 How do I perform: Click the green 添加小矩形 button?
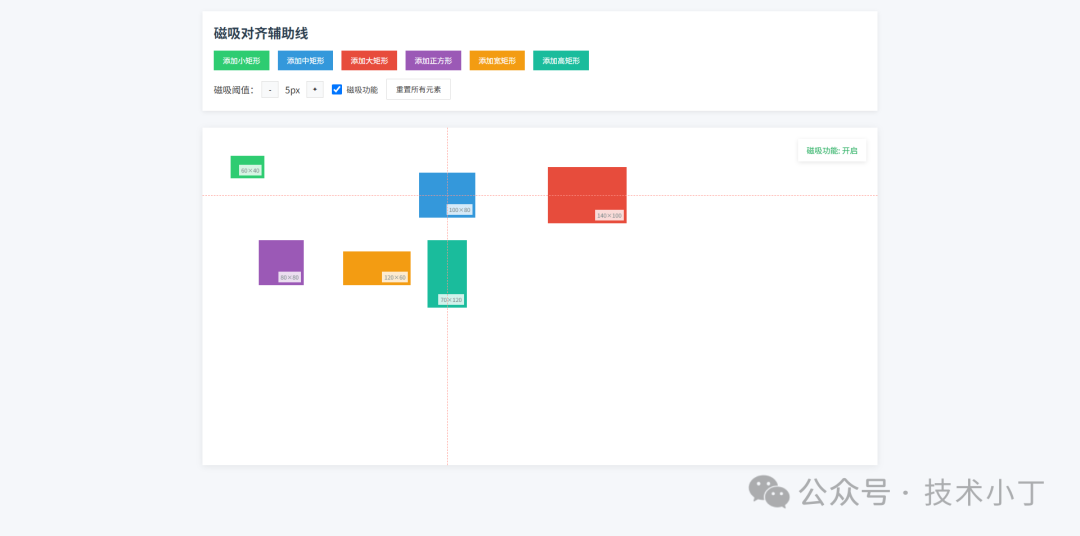pyautogui.click(x=241, y=61)
